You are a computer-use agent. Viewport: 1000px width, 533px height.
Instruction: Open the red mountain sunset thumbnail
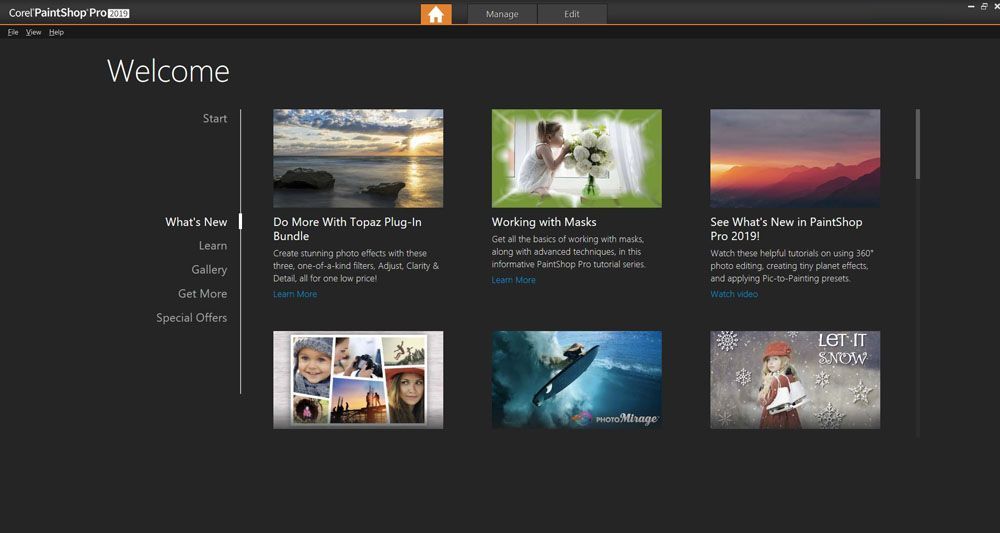tap(795, 158)
